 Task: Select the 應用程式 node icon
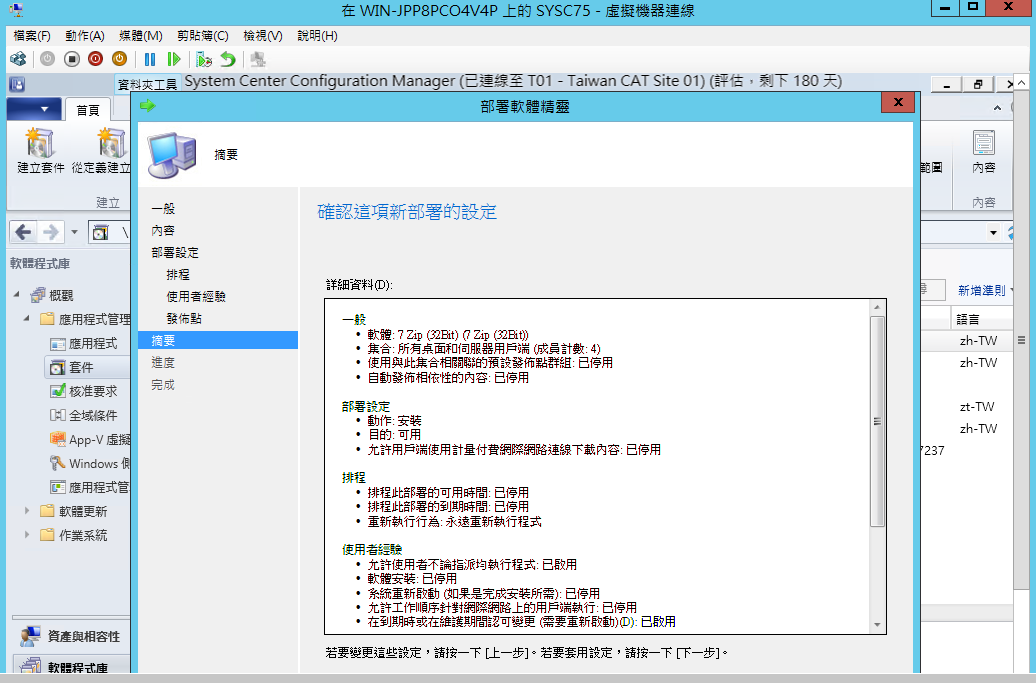(x=58, y=343)
